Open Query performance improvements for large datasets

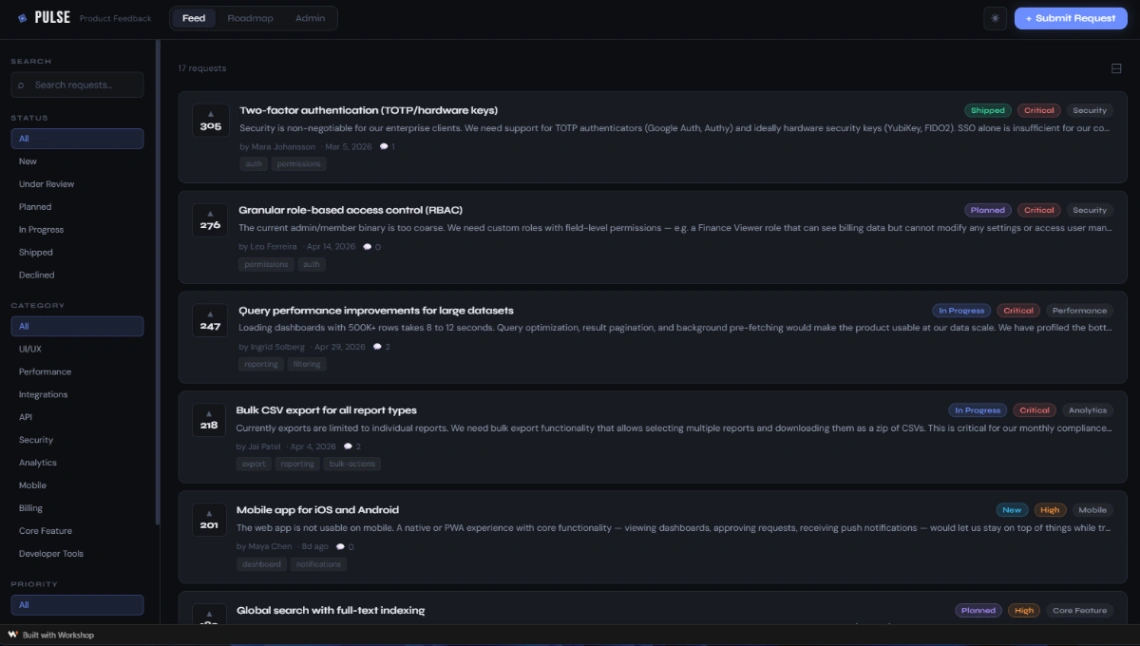pyautogui.click(x=376, y=310)
